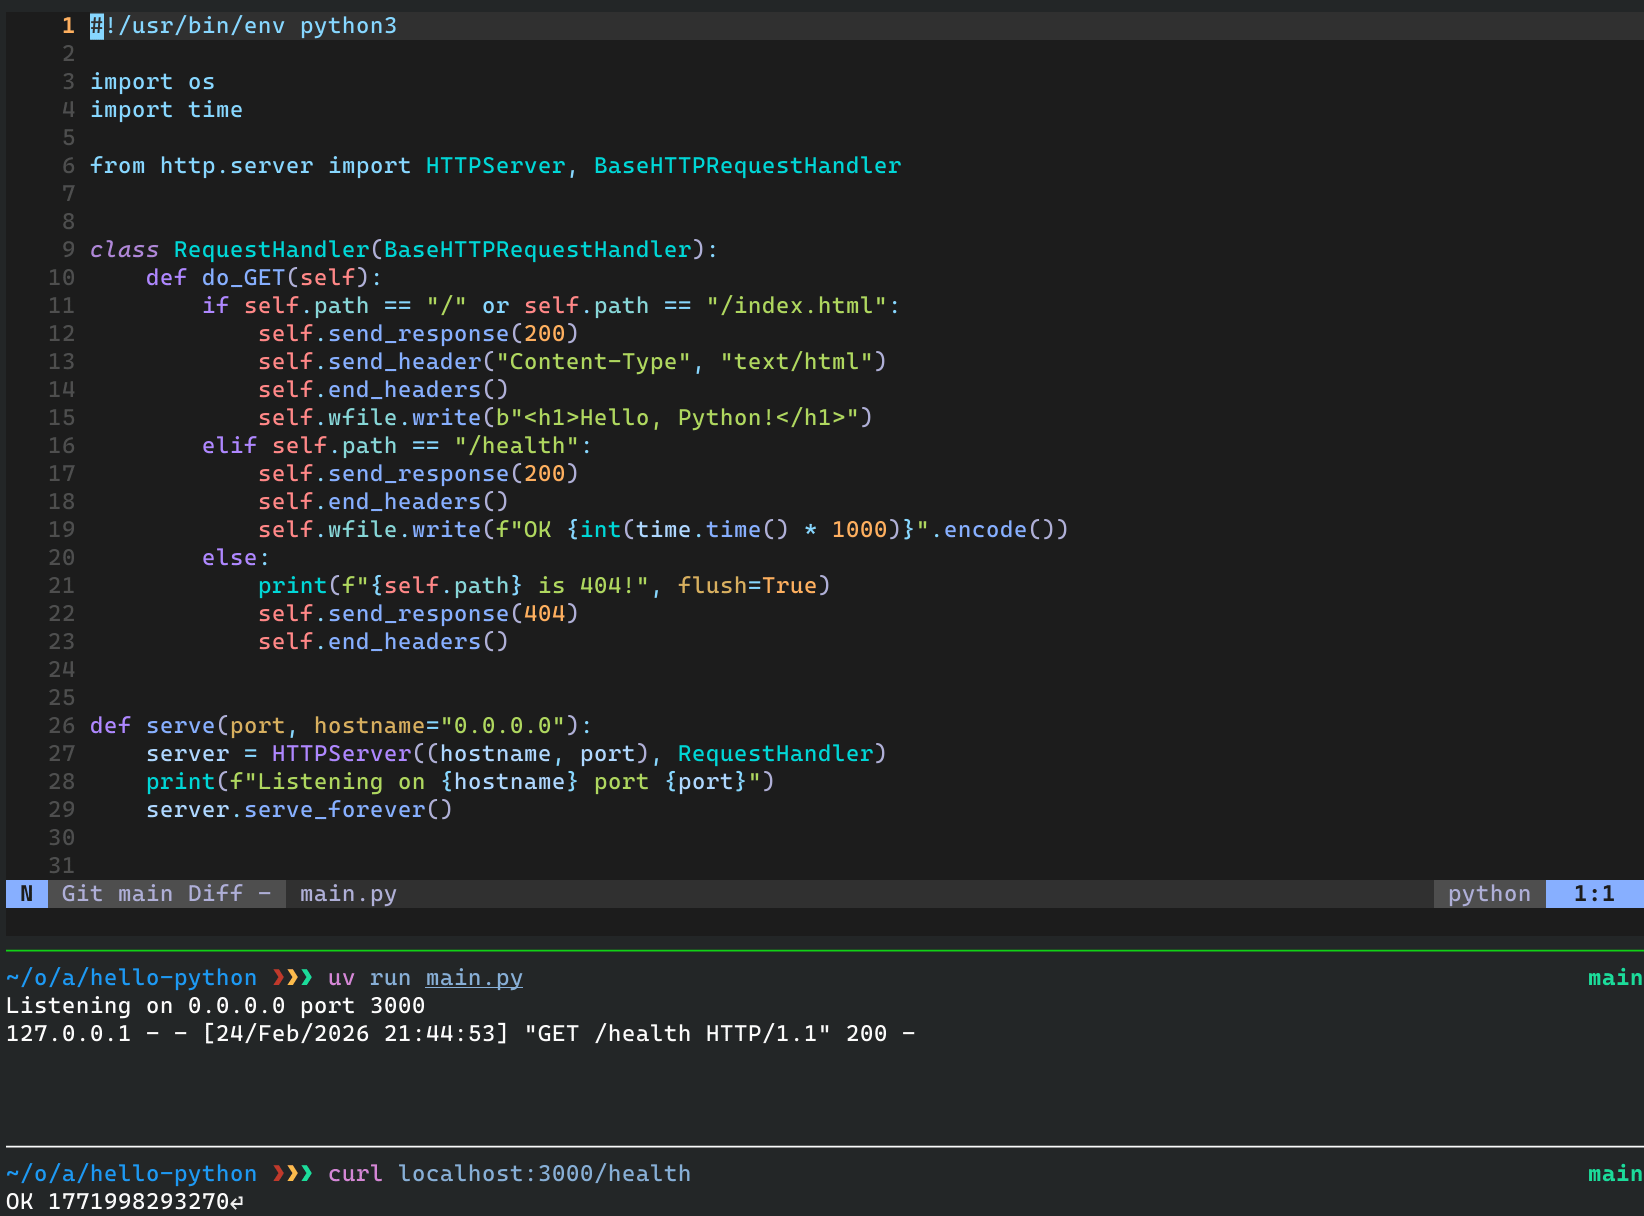This screenshot has width=1644, height=1216.
Task: Click the "Content-Type" header string
Action: 594,362
